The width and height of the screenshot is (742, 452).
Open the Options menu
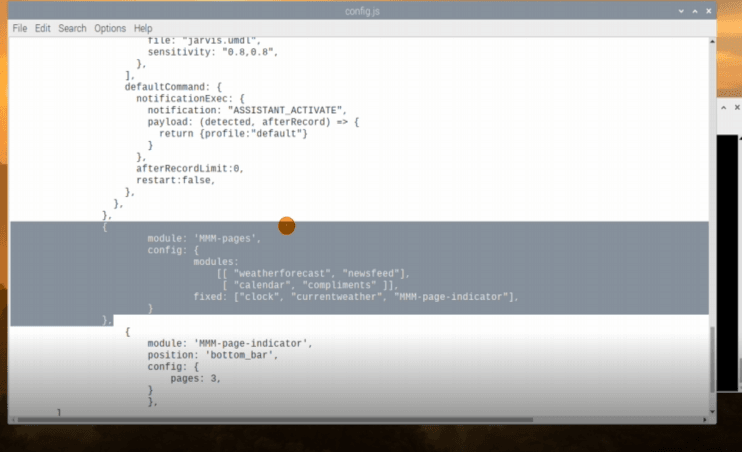pos(110,28)
